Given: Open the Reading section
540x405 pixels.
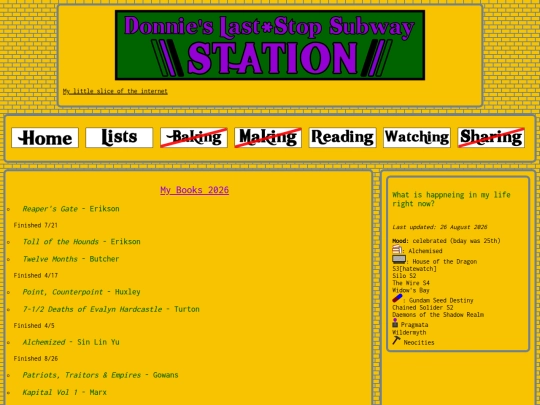Looking at the screenshot, I should (x=342, y=138).
